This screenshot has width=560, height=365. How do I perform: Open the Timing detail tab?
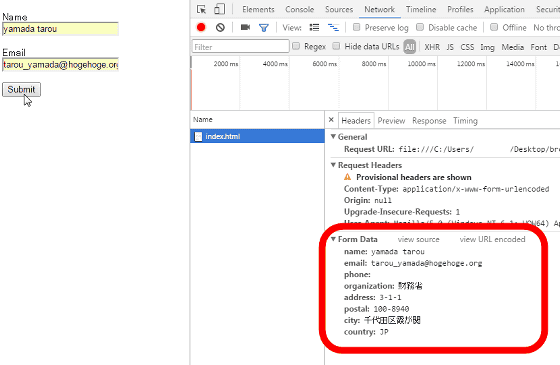click(465, 121)
